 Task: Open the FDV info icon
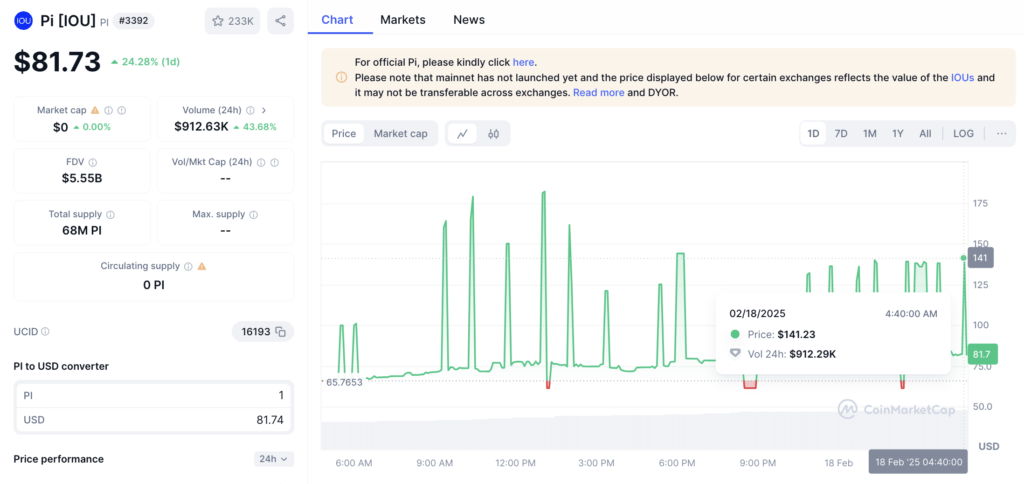coord(93,163)
